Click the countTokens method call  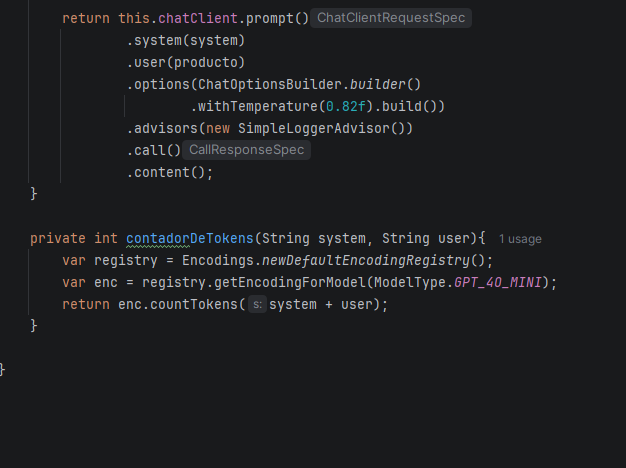click(194, 304)
